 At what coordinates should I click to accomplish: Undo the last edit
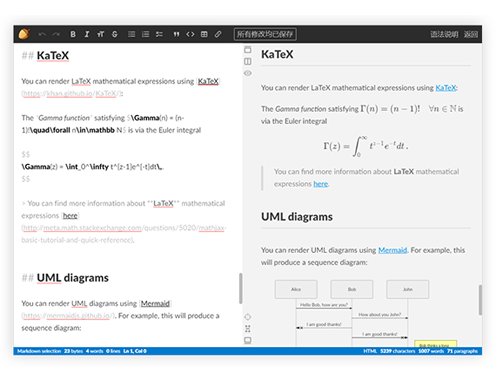42,34
